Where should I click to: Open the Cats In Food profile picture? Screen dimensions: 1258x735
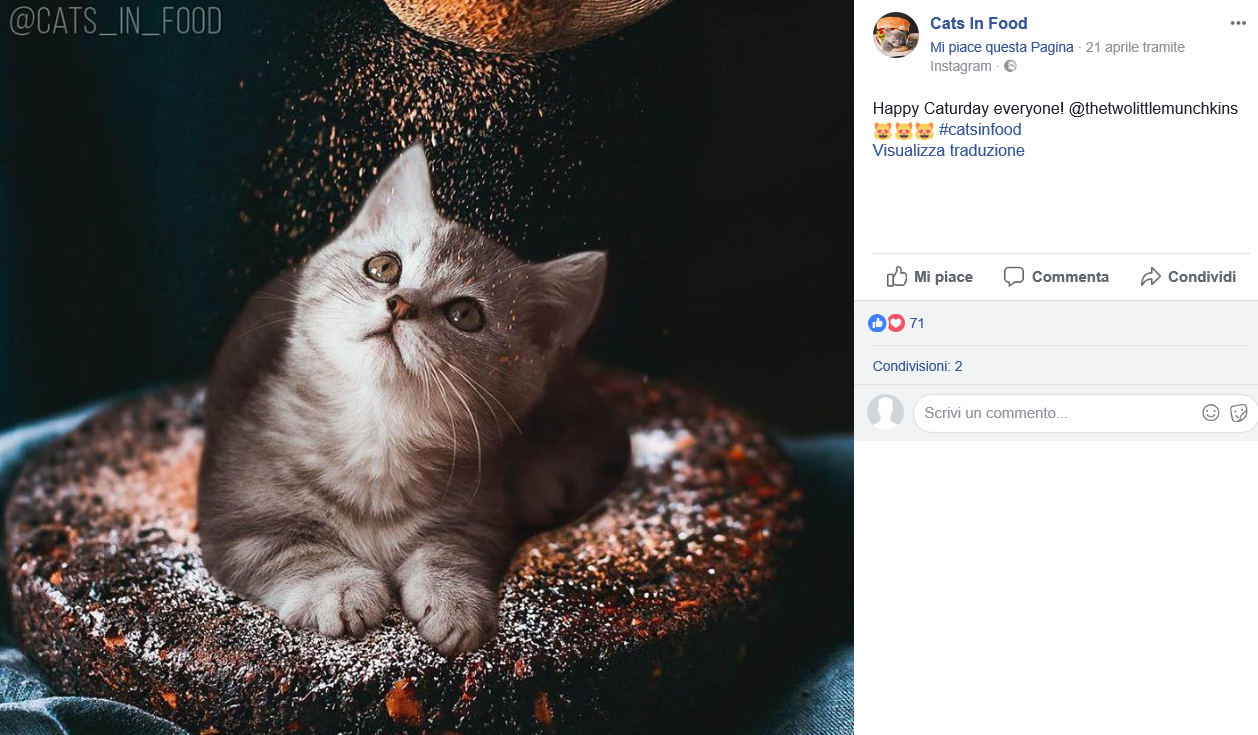(x=895, y=36)
